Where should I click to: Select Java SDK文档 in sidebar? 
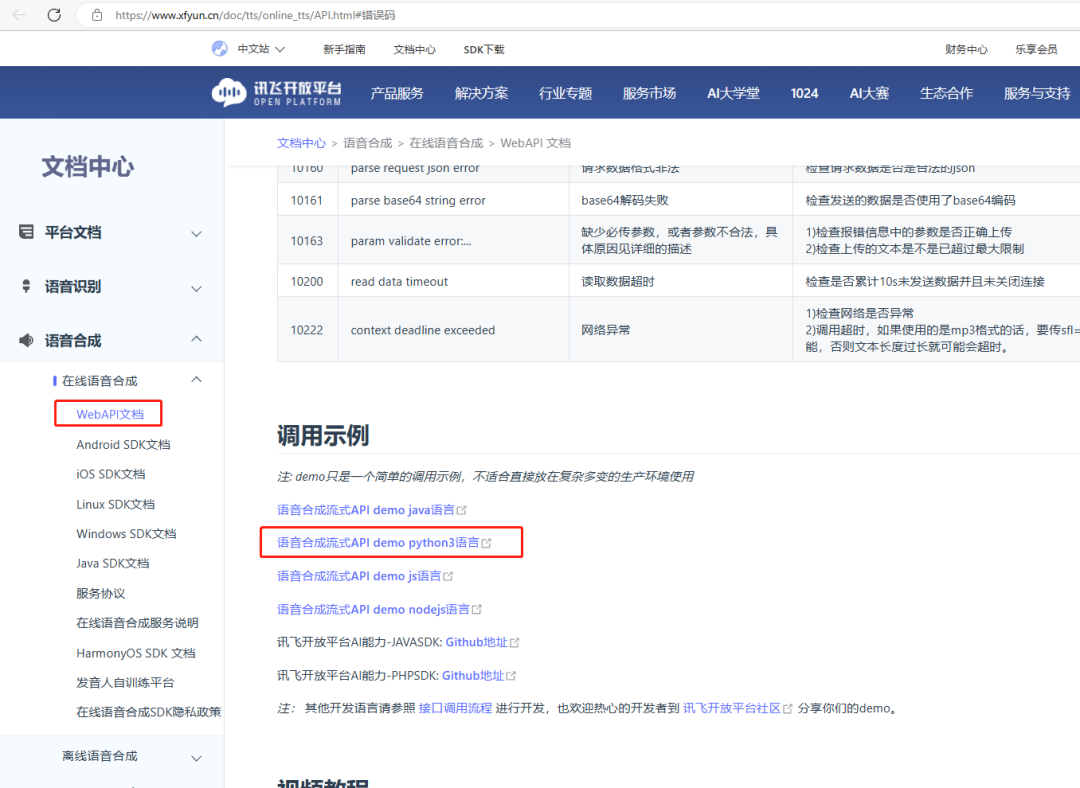click(113, 563)
